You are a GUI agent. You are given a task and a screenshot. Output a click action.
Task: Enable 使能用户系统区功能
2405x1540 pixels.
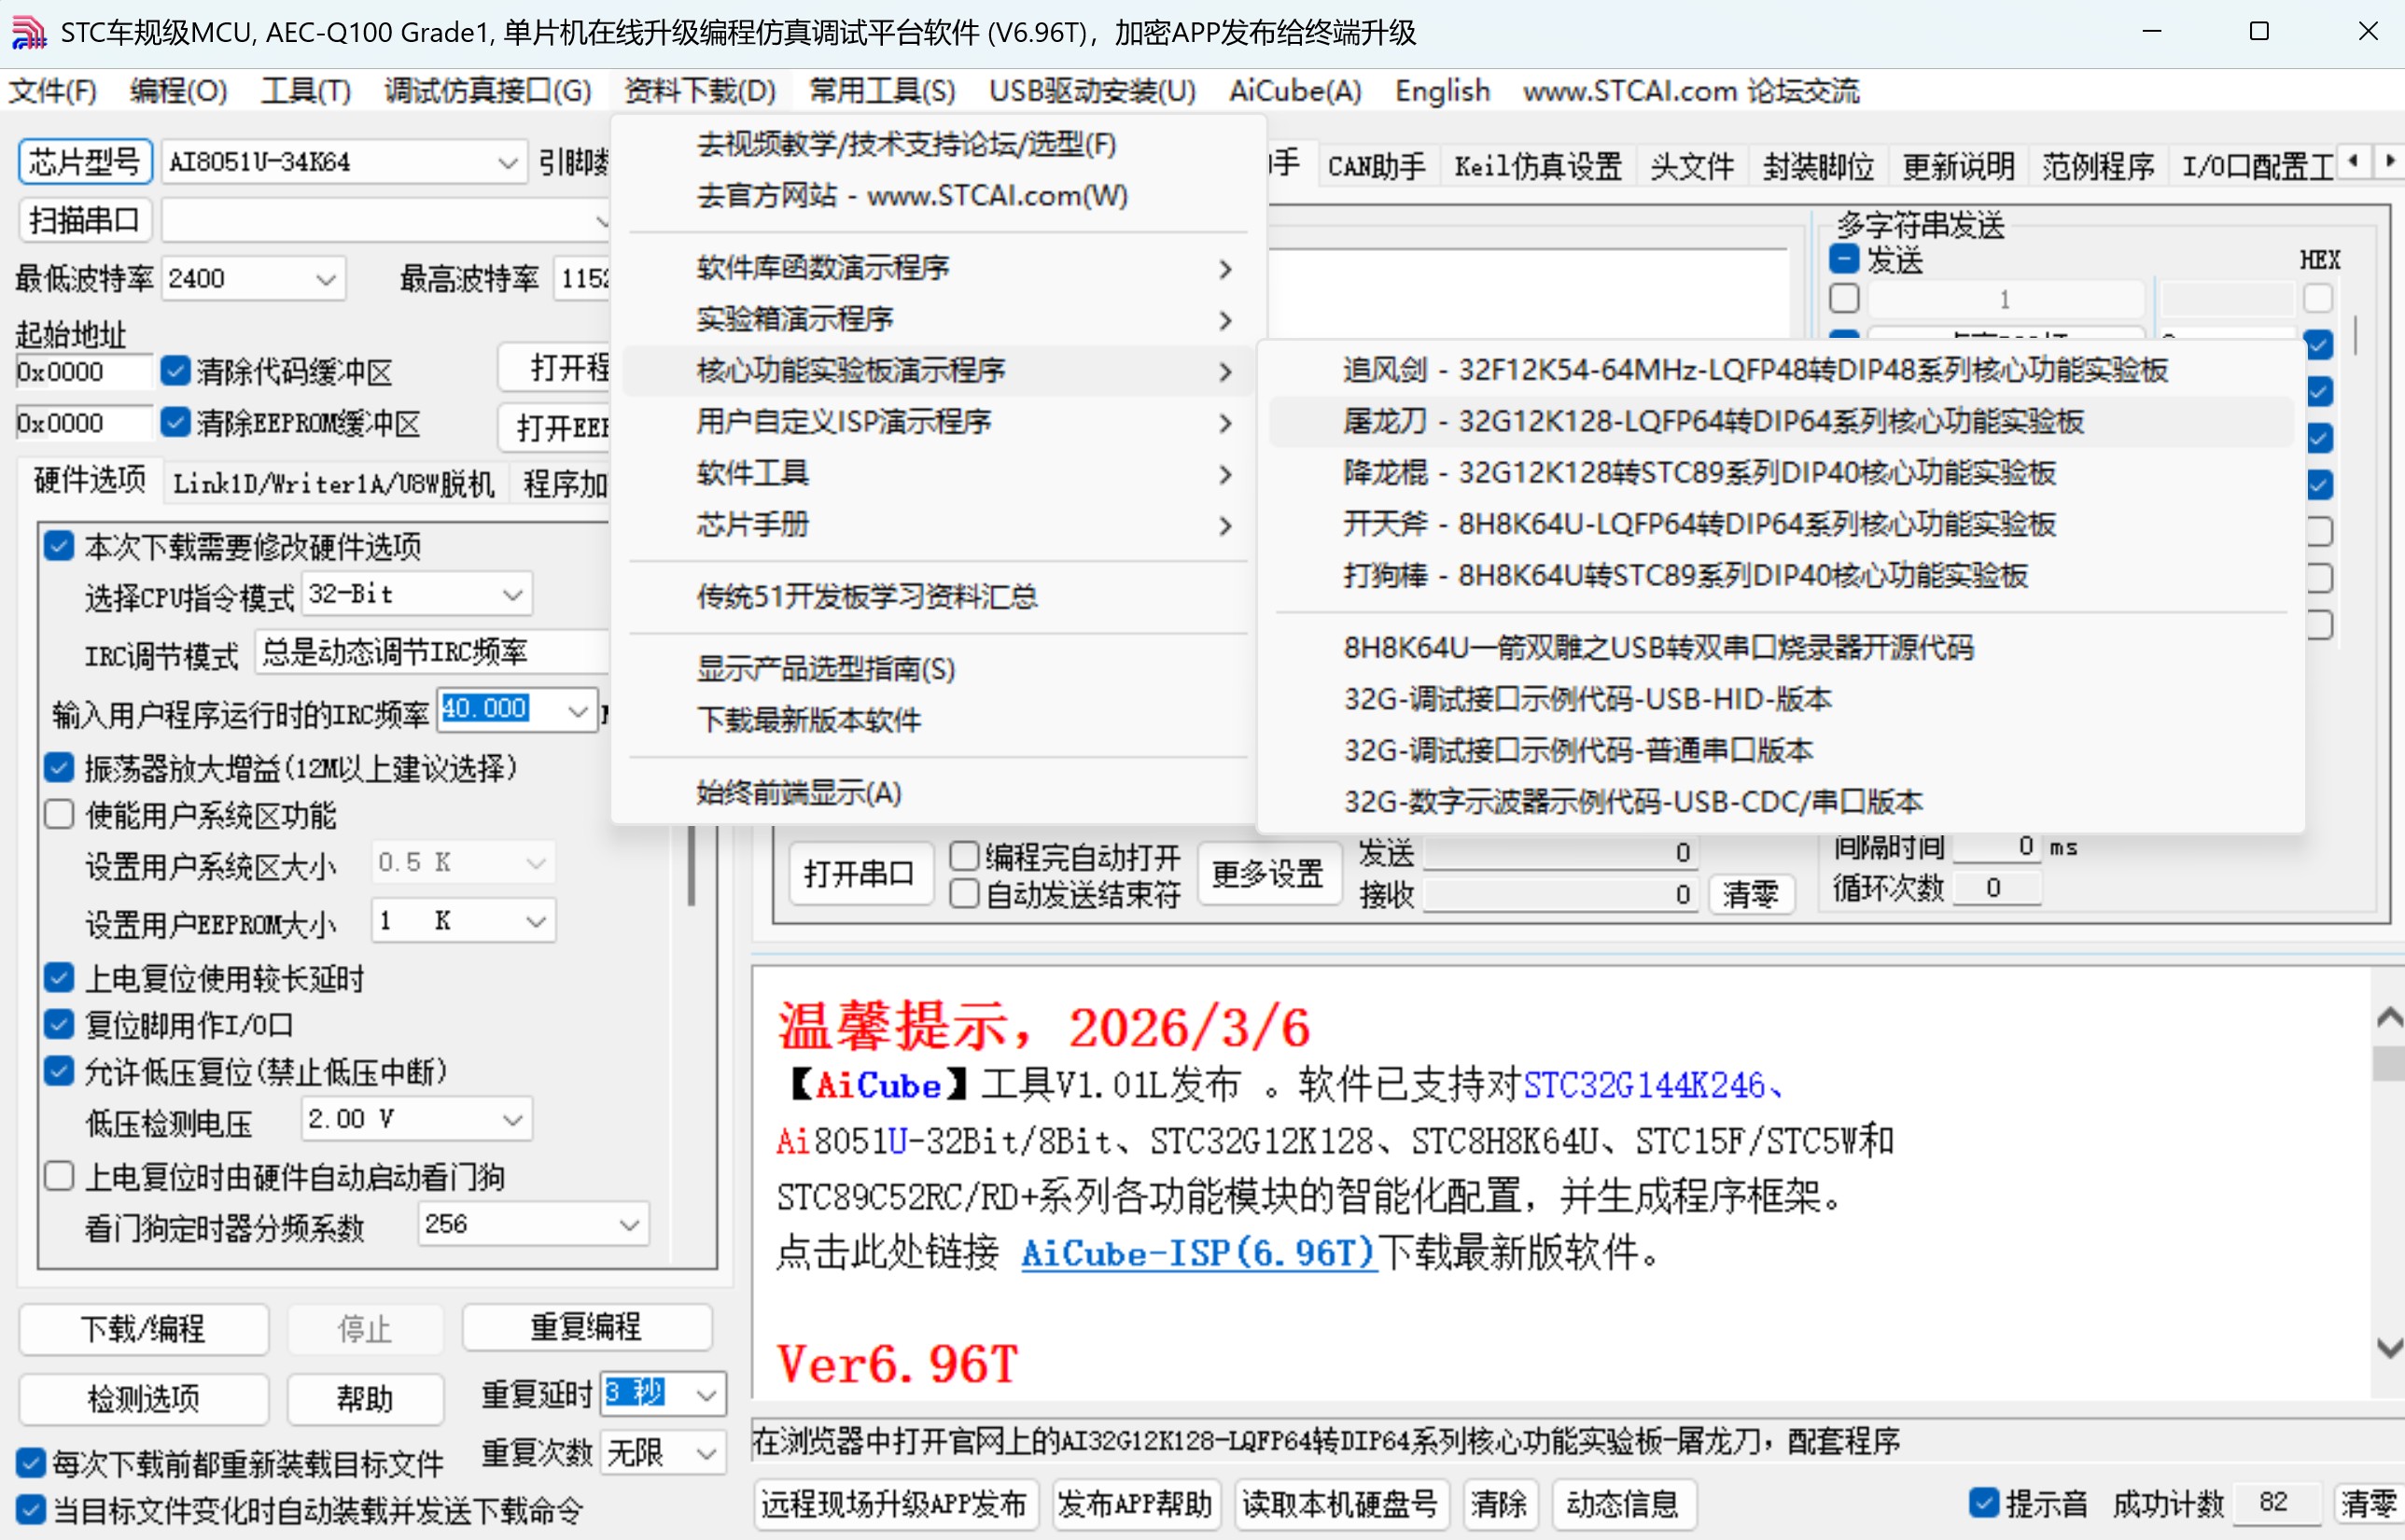58,814
